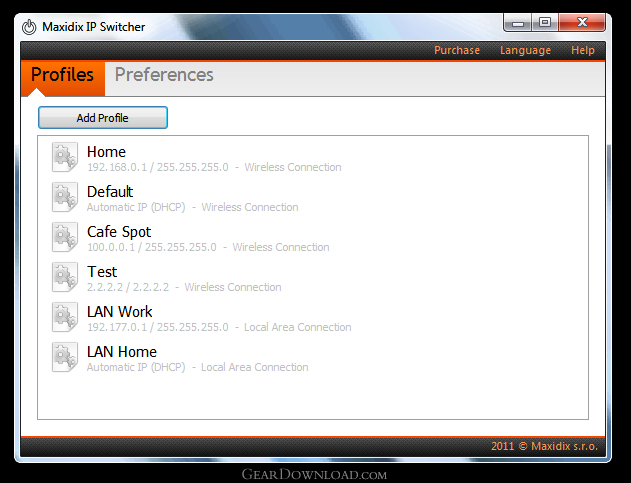
Task: Click the Home profile gear icon
Action: click(65, 157)
